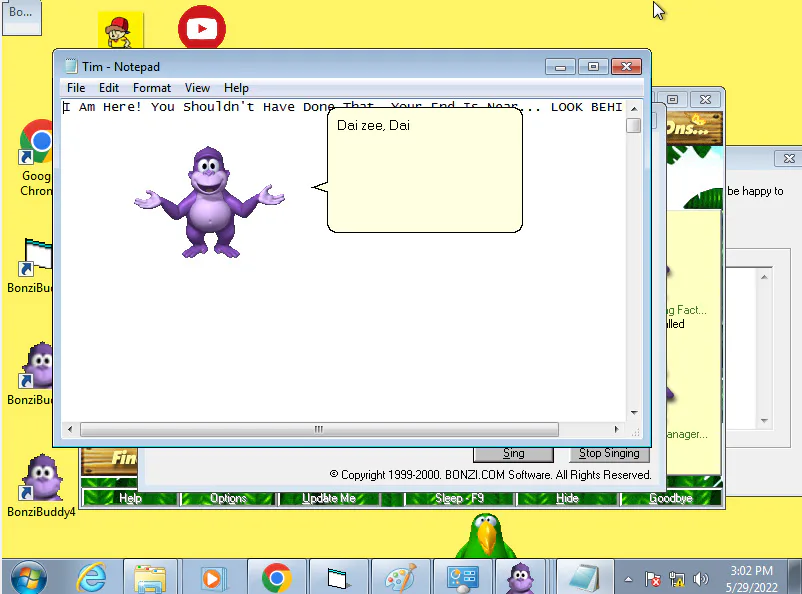Click Options in Bonzi green toolbar
Image resolution: width=802 pixels, height=594 pixels.
228,498
